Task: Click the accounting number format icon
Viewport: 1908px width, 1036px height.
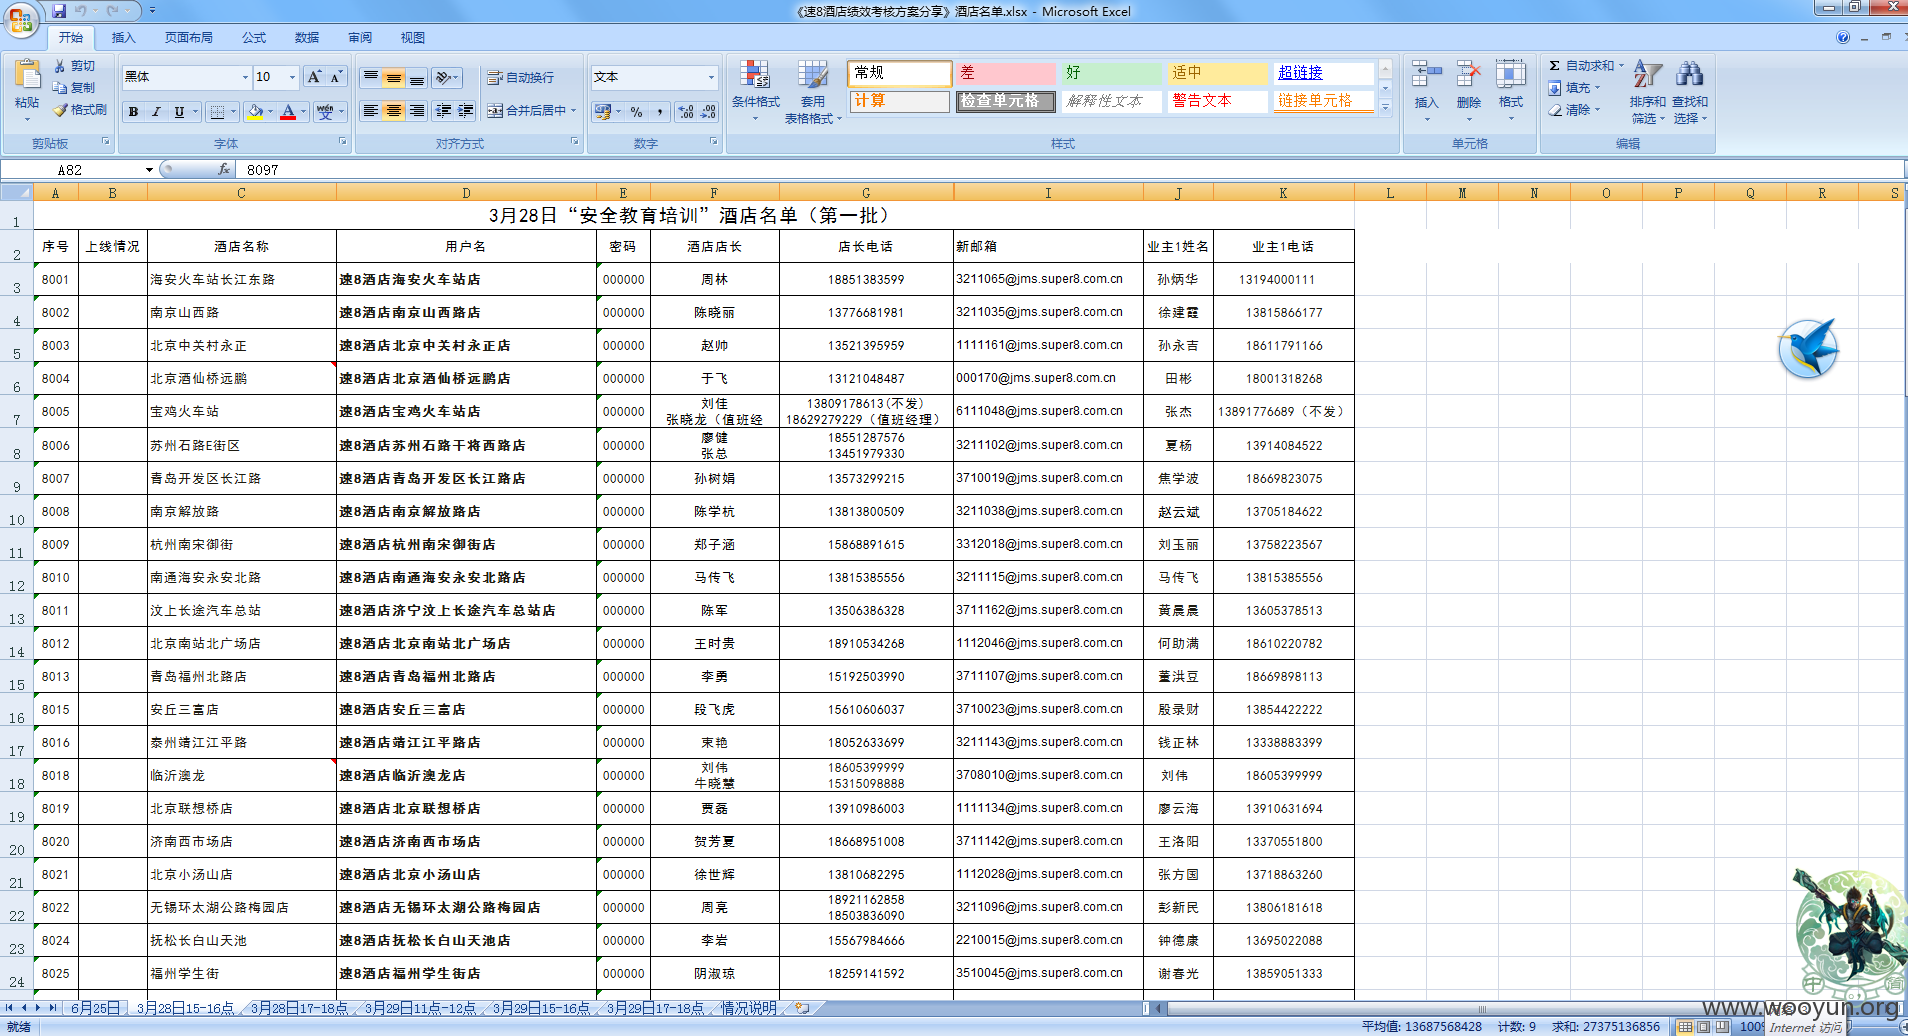Action: click(602, 112)
